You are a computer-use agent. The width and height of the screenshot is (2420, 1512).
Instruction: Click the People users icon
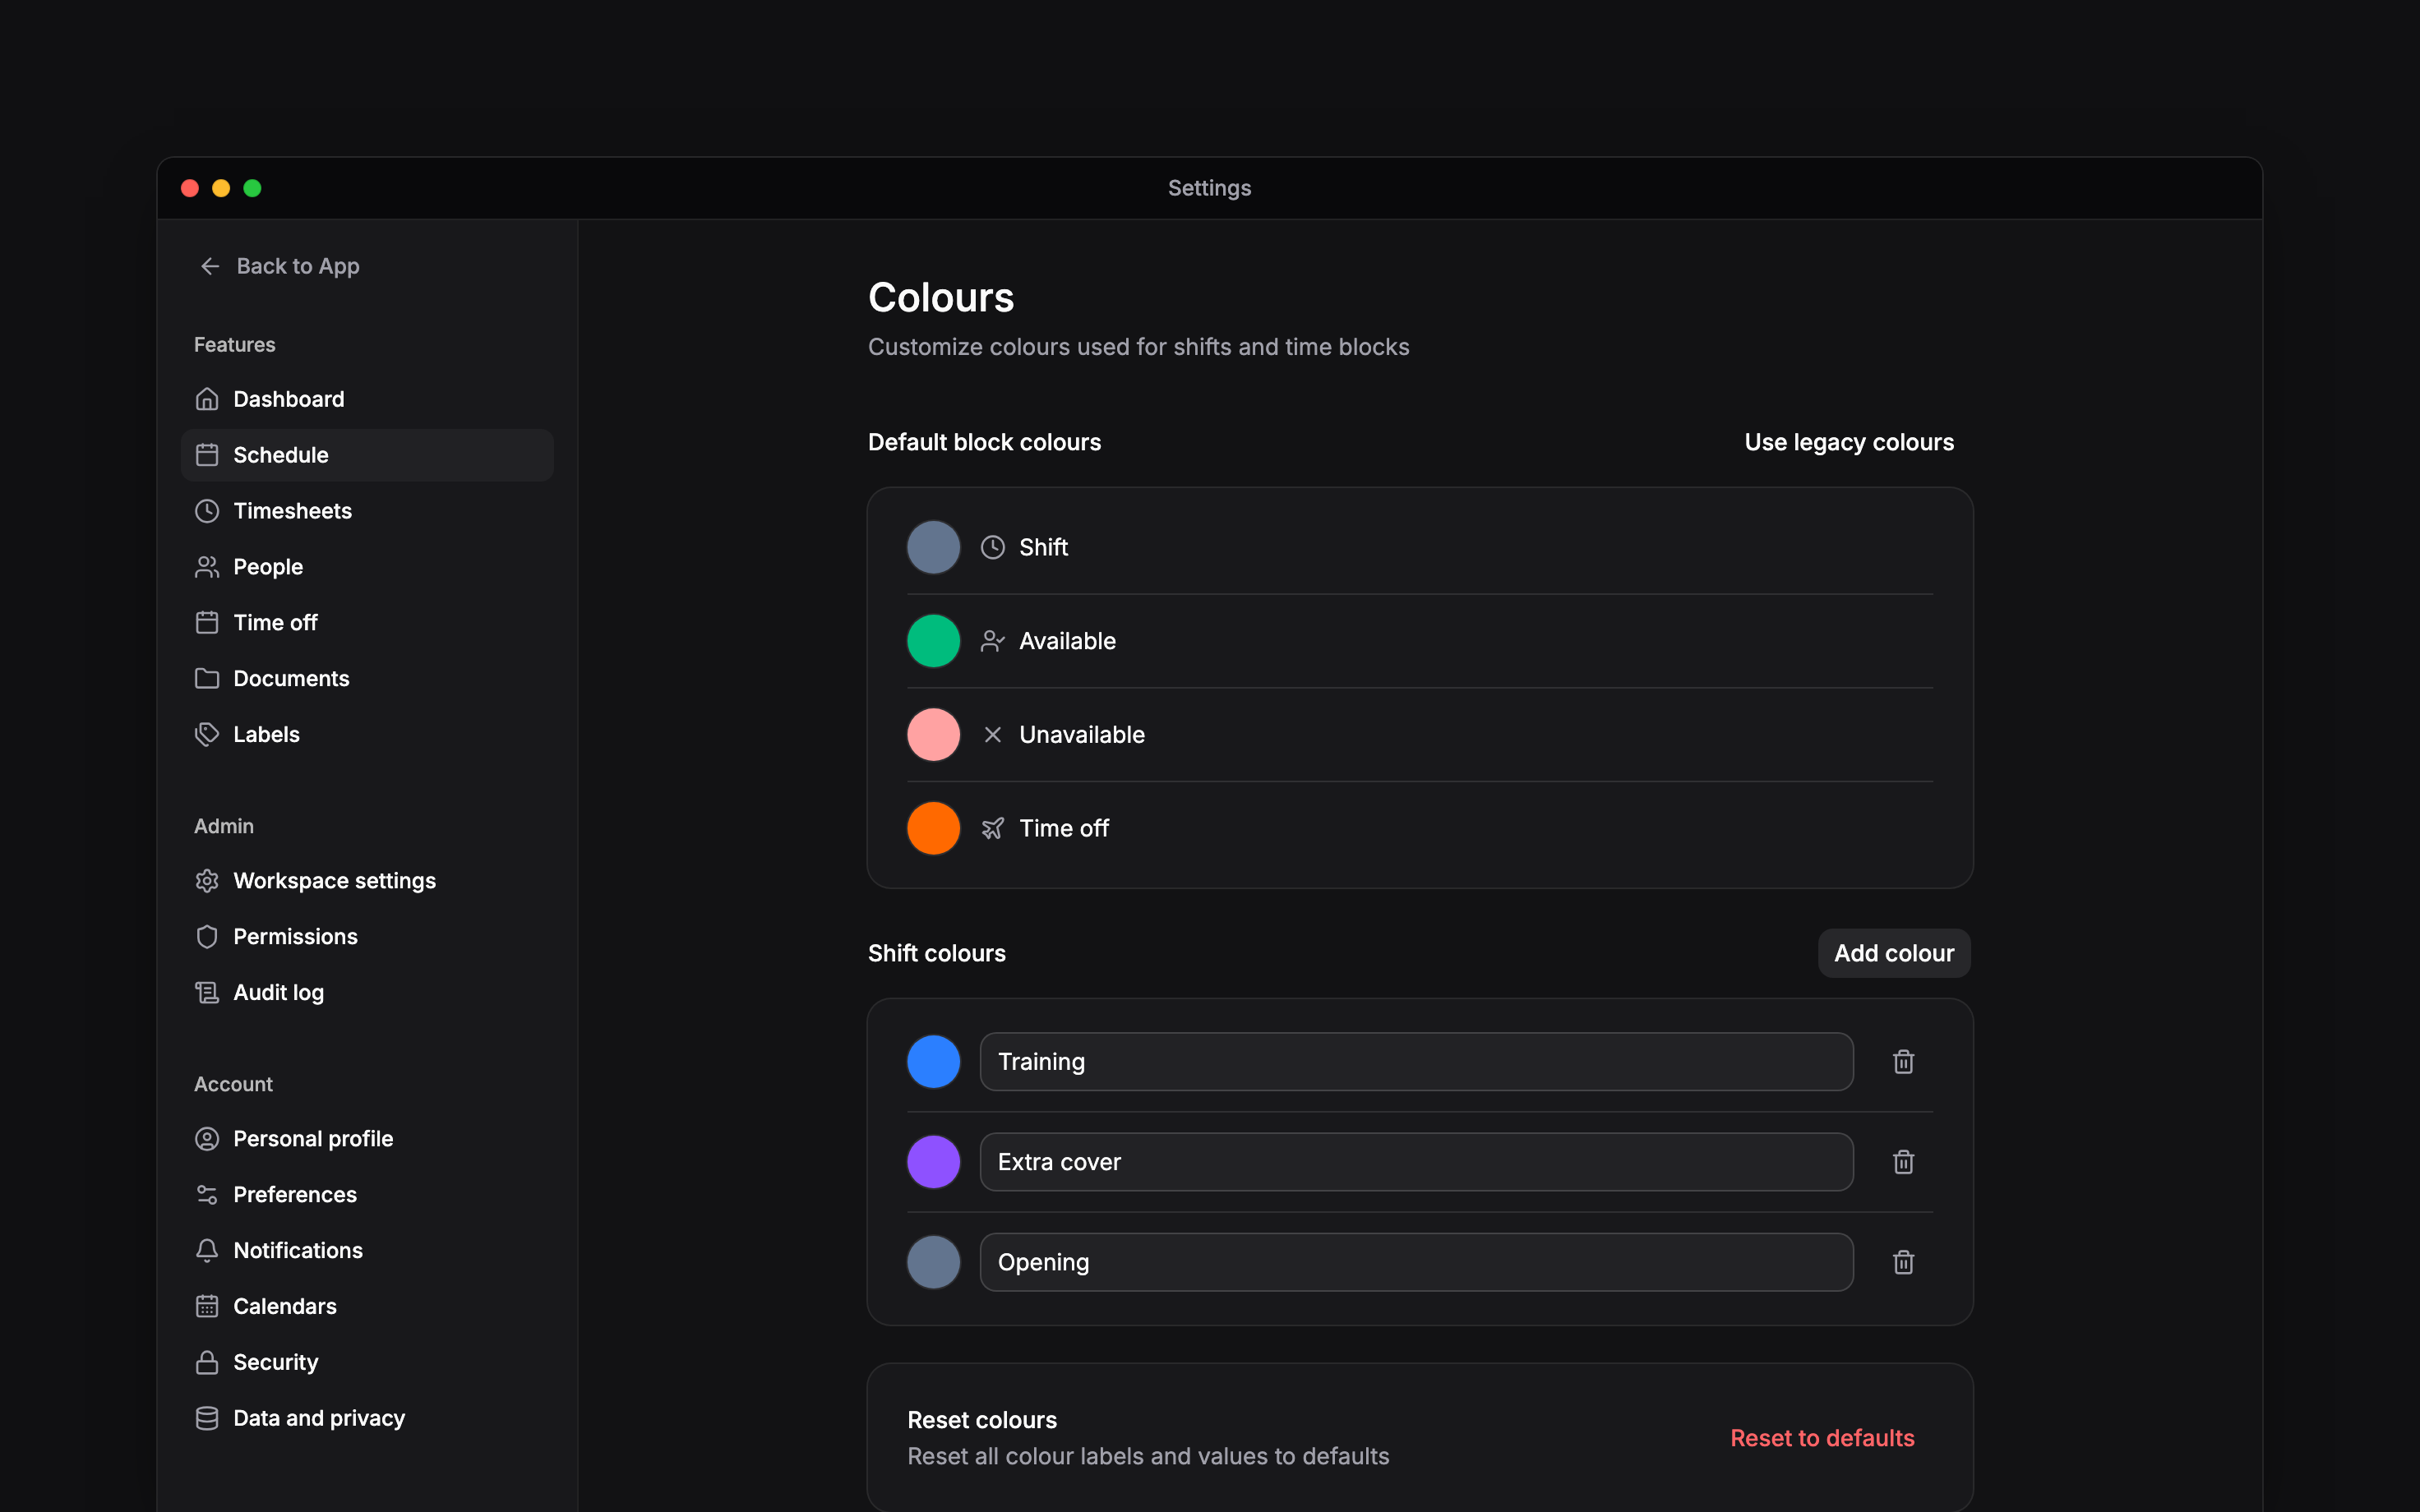point(207,567)
